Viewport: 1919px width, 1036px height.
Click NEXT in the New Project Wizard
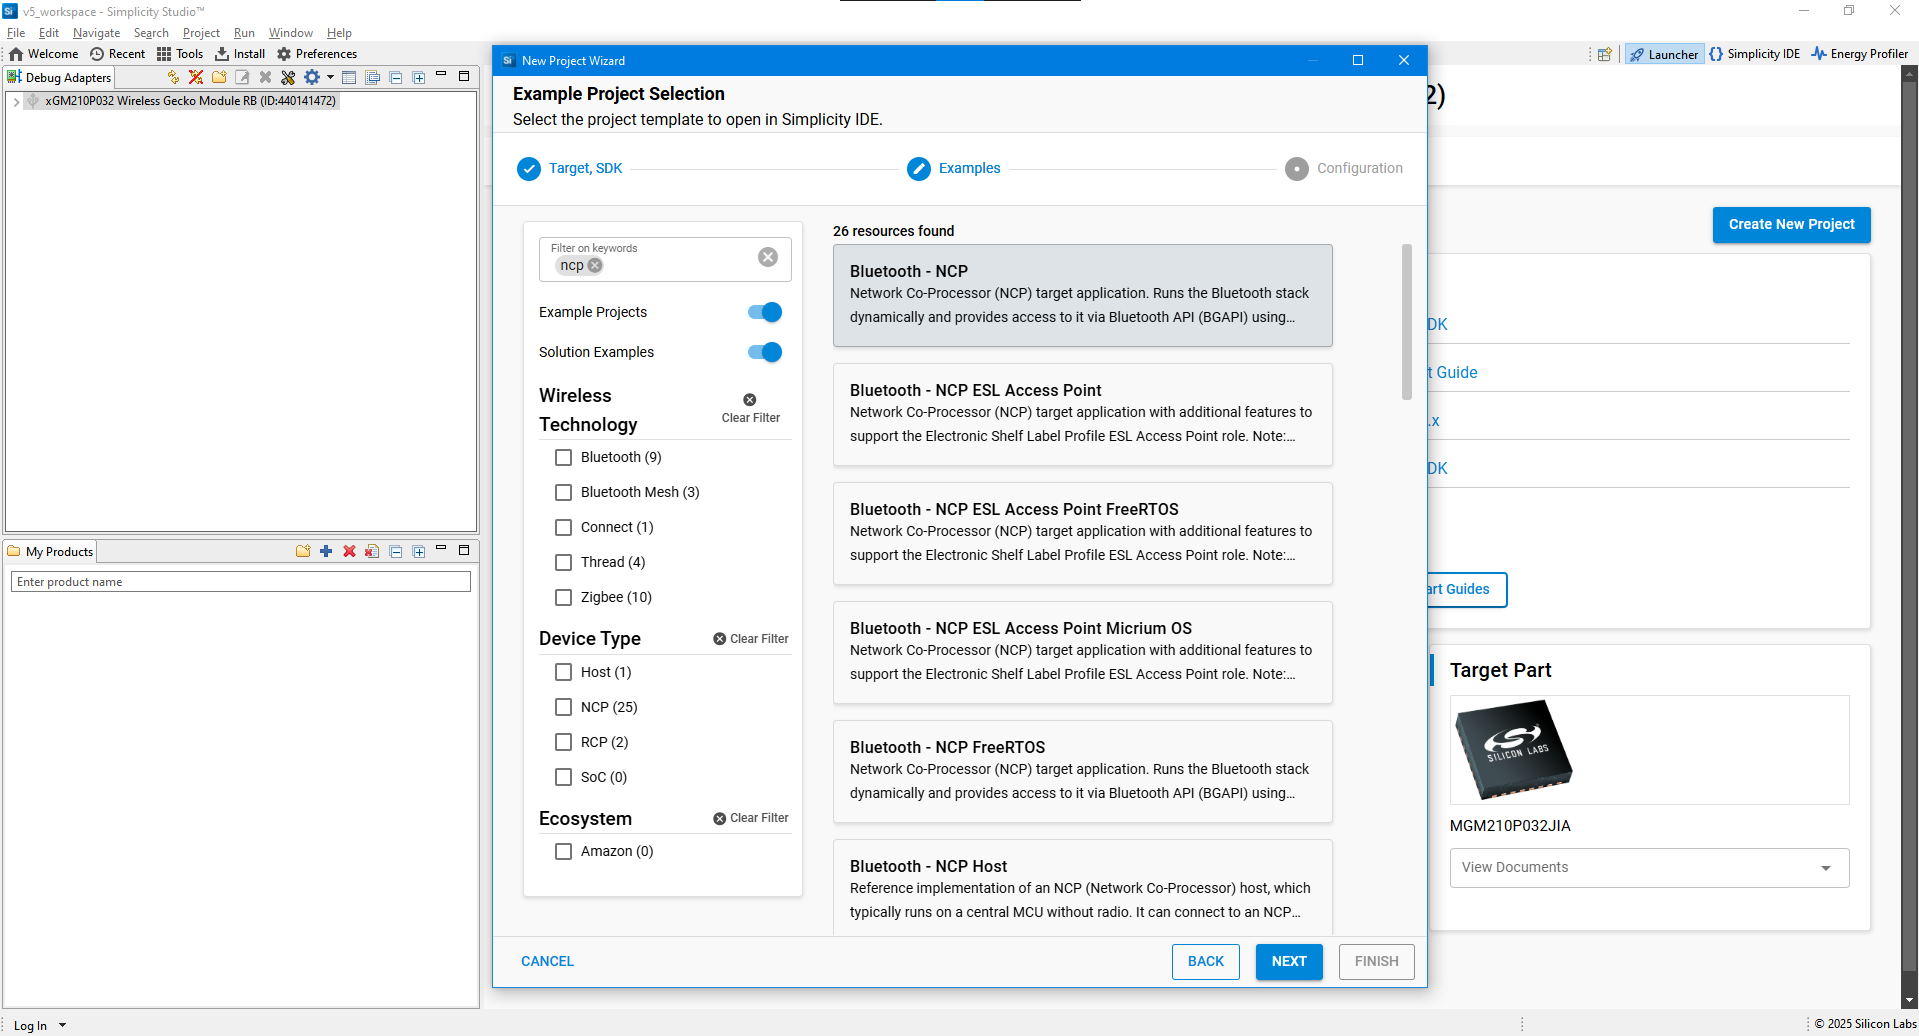point(1289,961)
